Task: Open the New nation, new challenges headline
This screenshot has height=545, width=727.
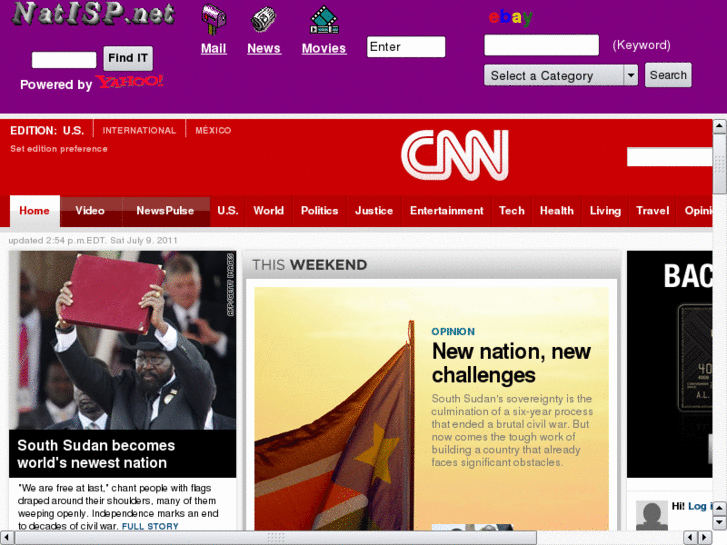Action: click(511, 363)
